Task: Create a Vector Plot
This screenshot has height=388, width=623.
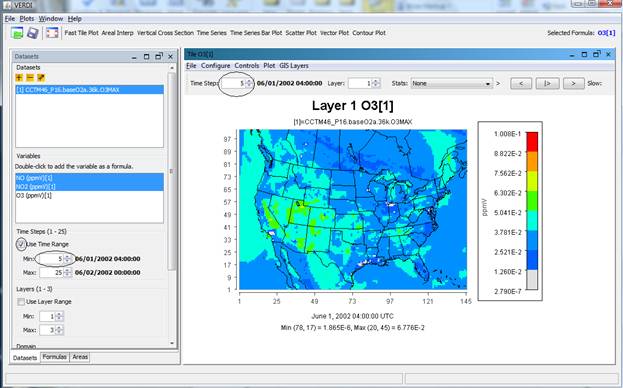Action: pos(334,33)
